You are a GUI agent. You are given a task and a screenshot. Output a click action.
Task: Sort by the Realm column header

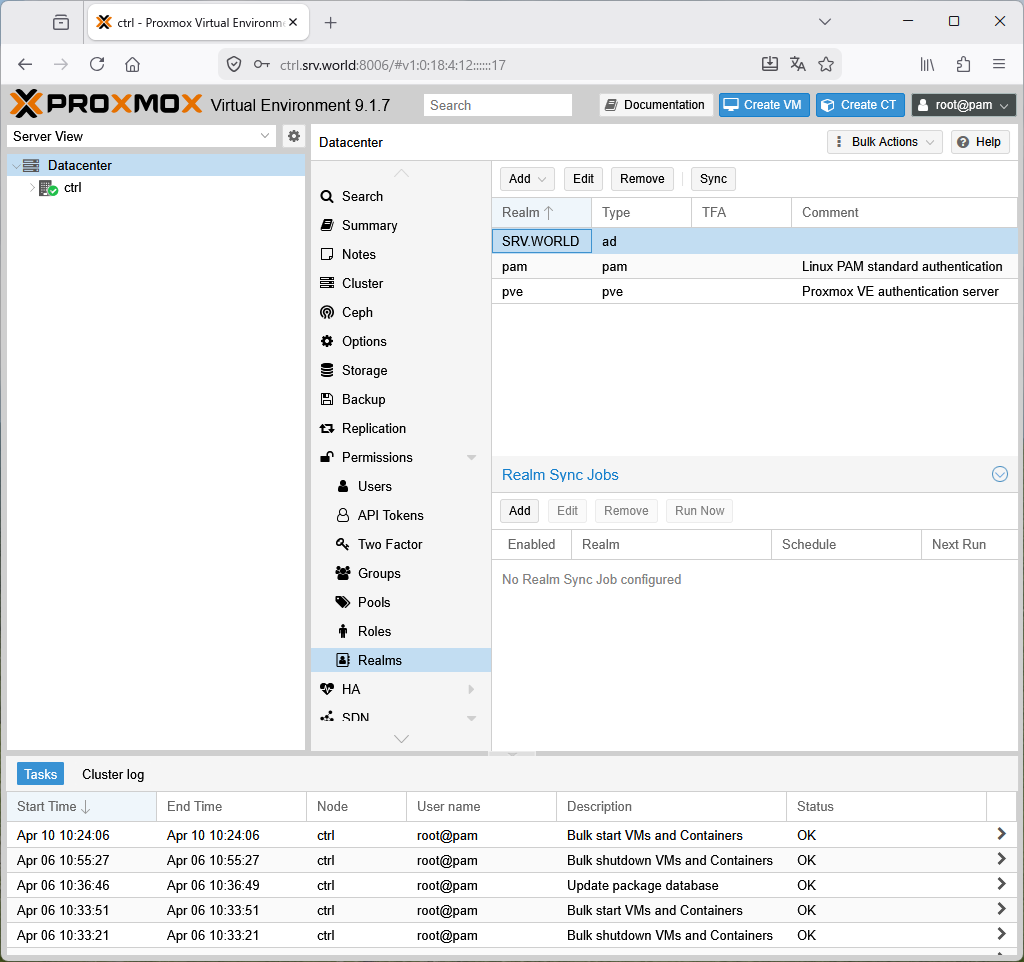[541, 212]
